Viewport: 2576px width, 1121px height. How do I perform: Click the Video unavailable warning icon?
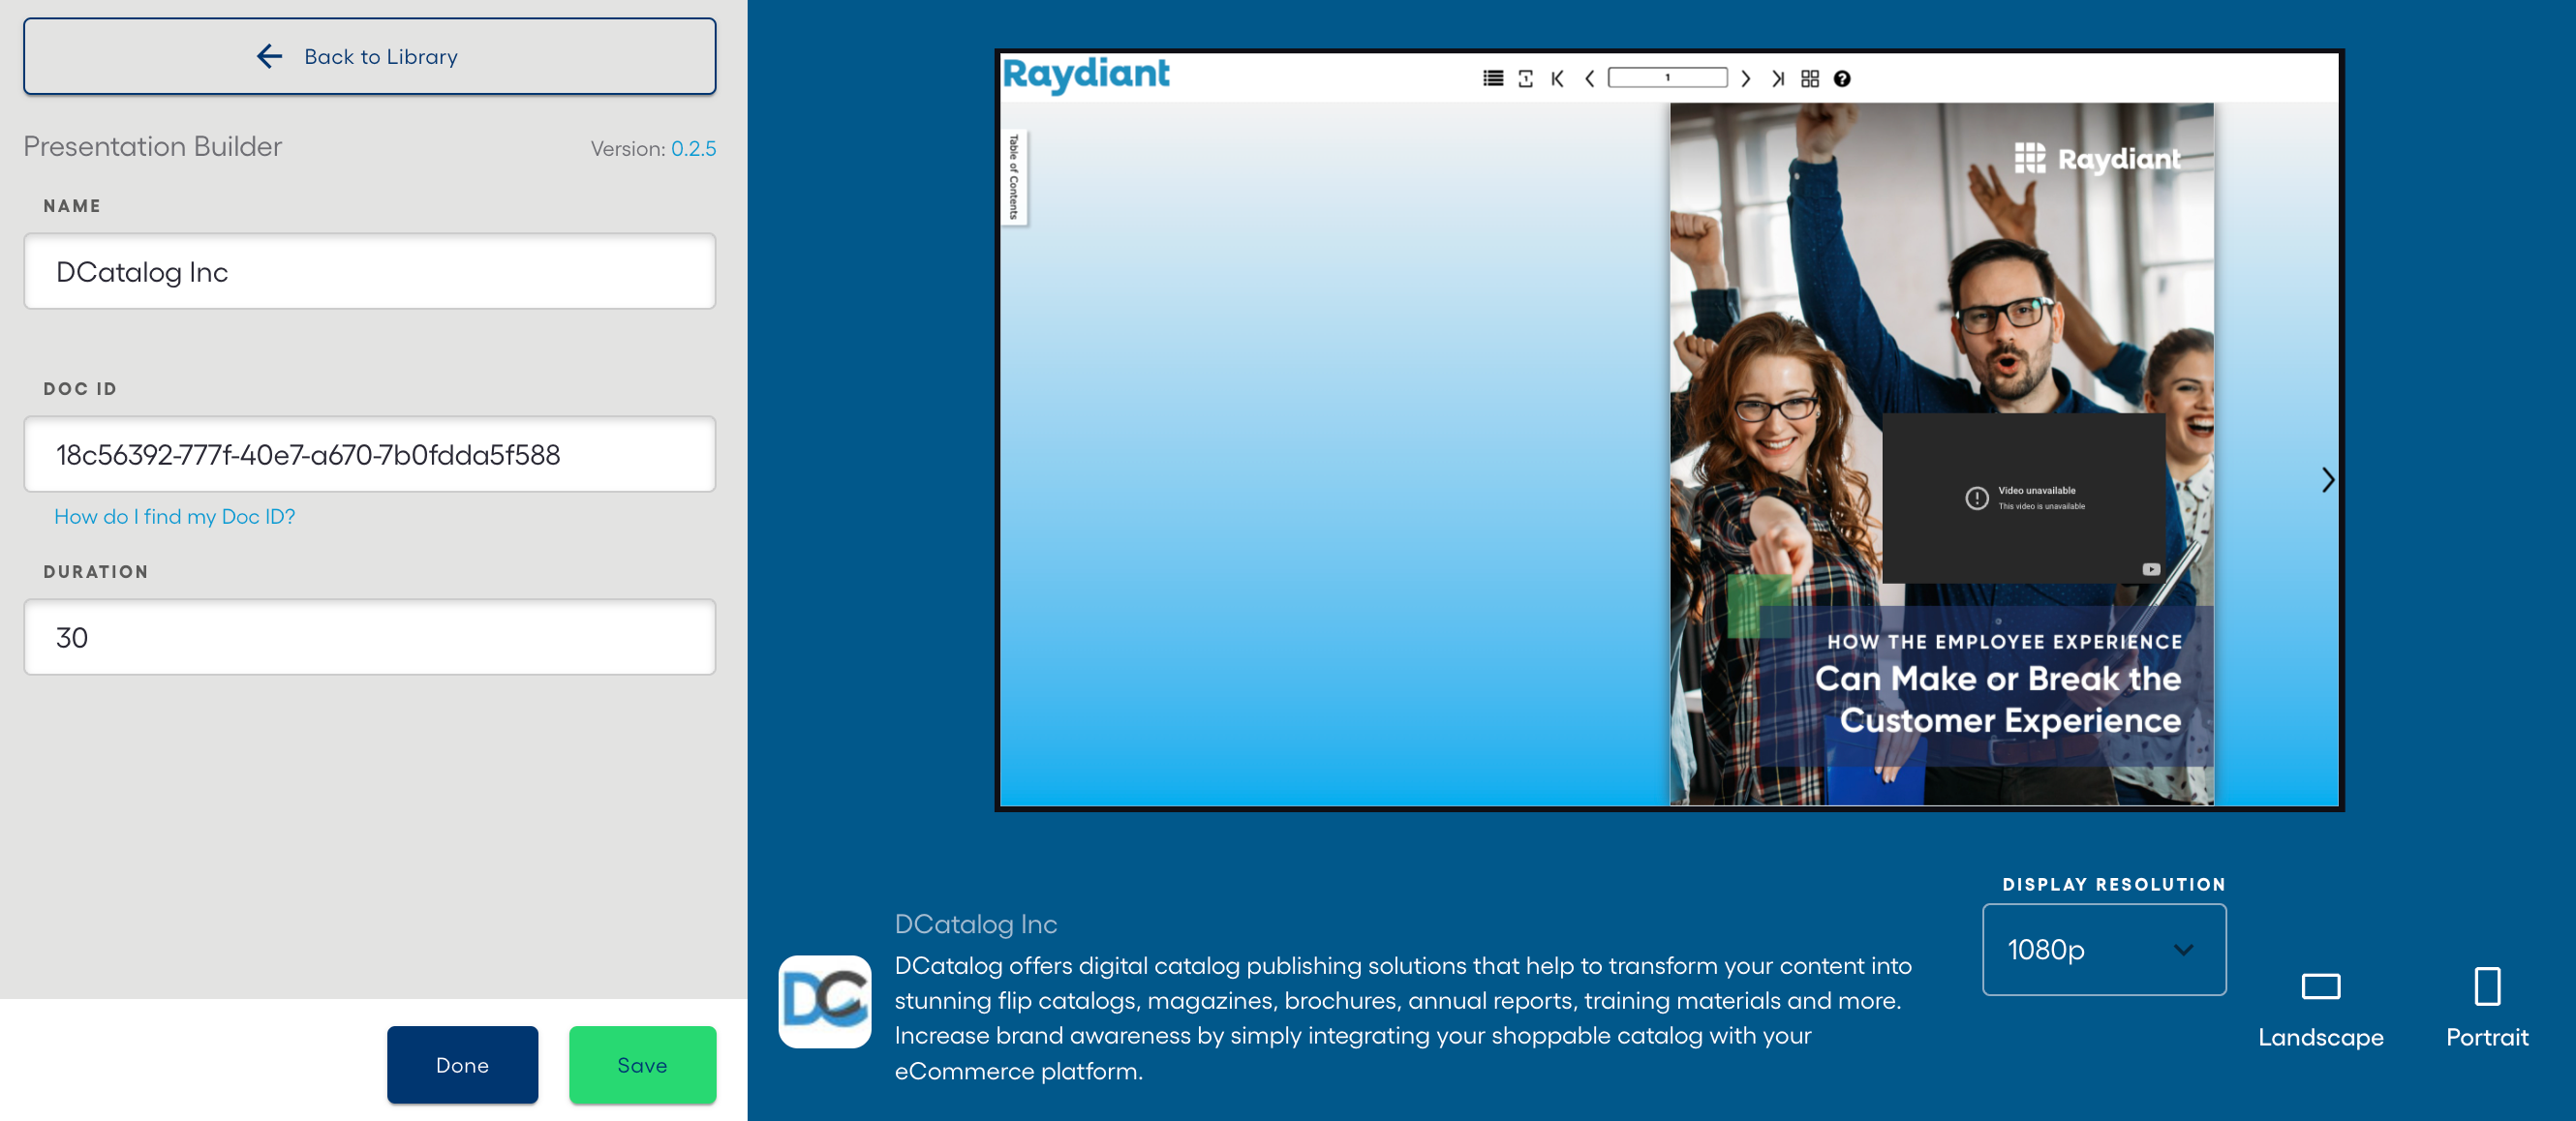click(x=1976, y=498)
